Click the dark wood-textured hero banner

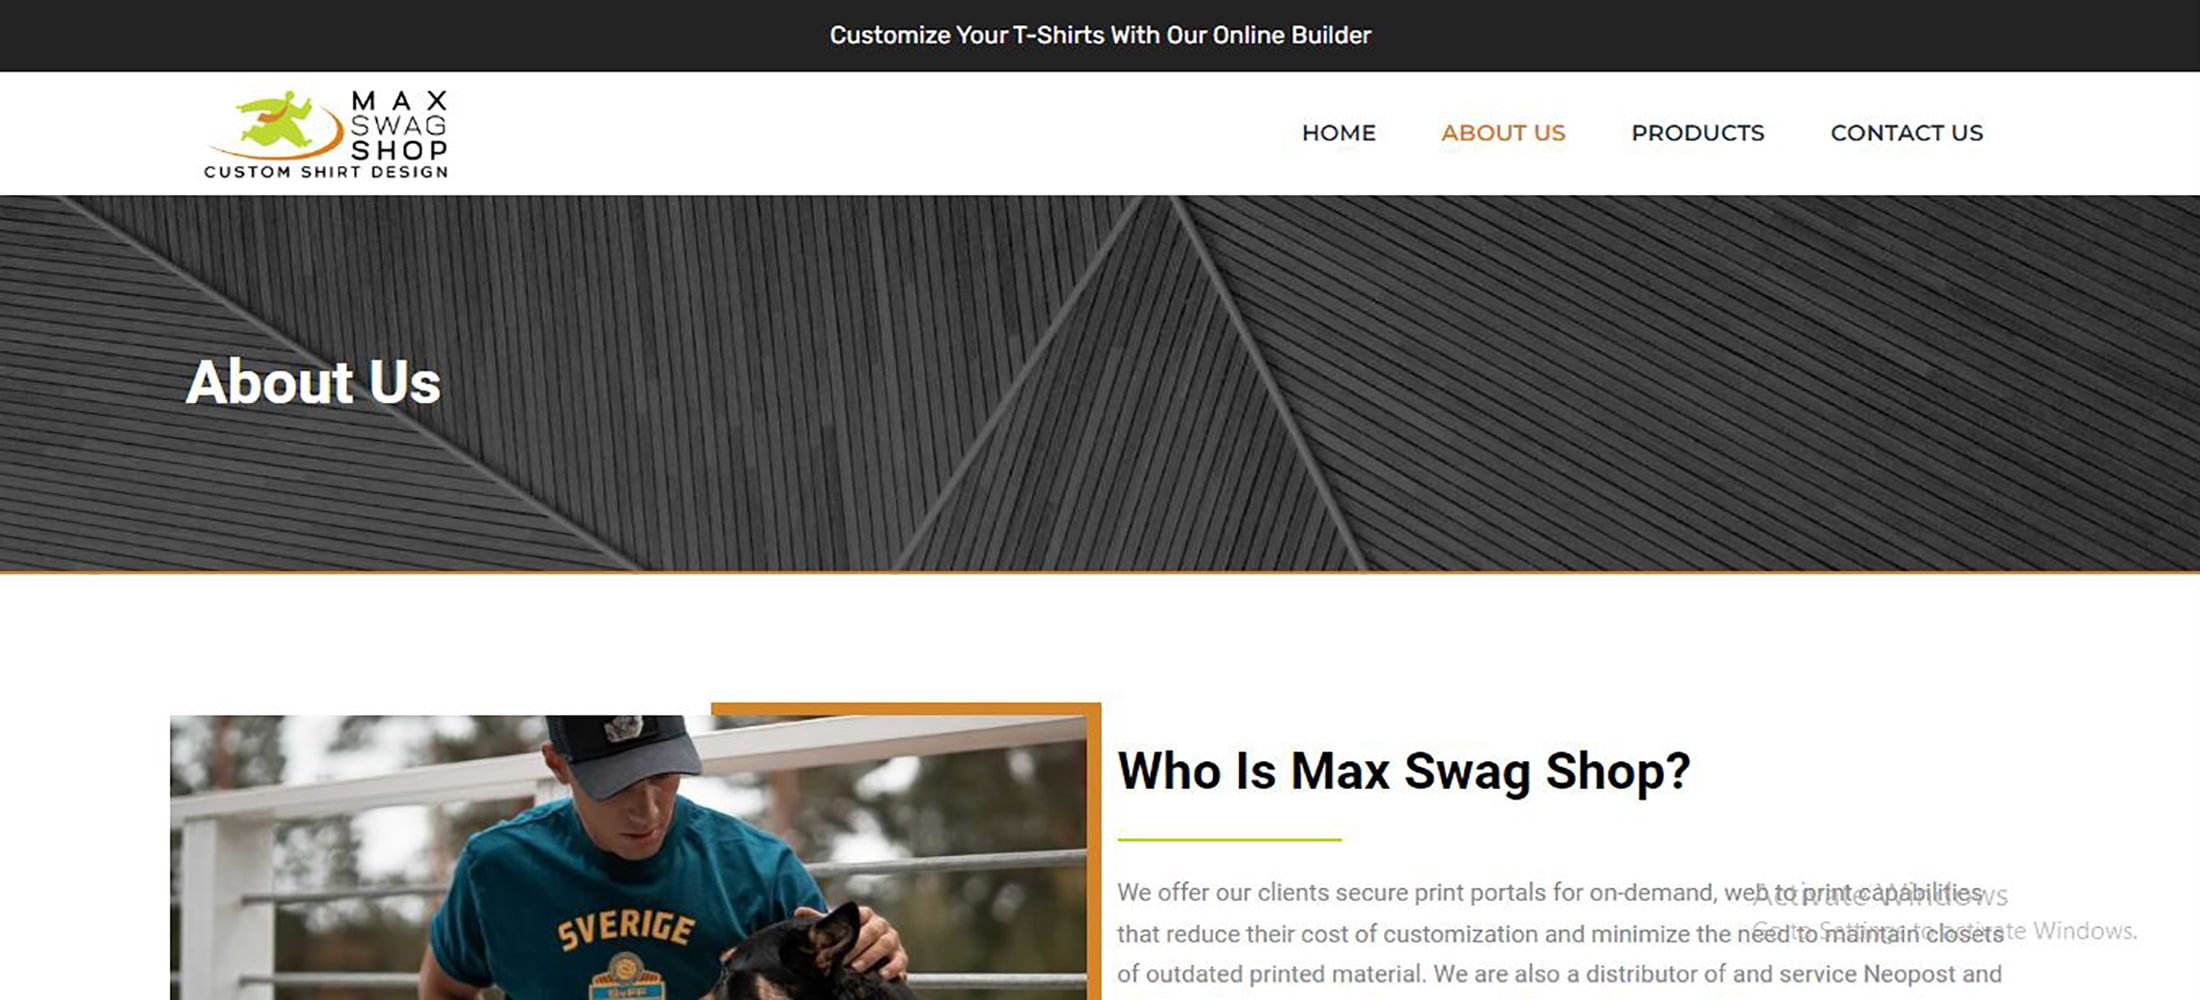click(x=1100, y=383)
